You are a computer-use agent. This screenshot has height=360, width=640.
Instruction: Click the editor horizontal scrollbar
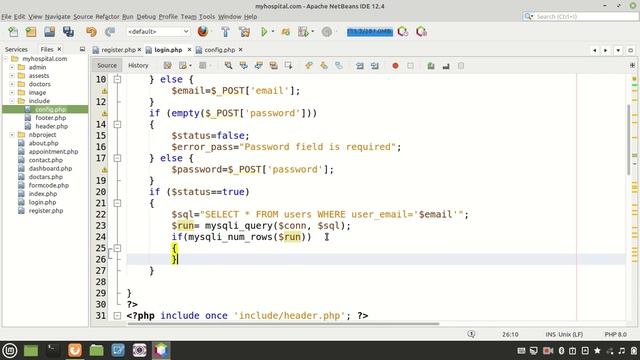click(x=283, y=324)
